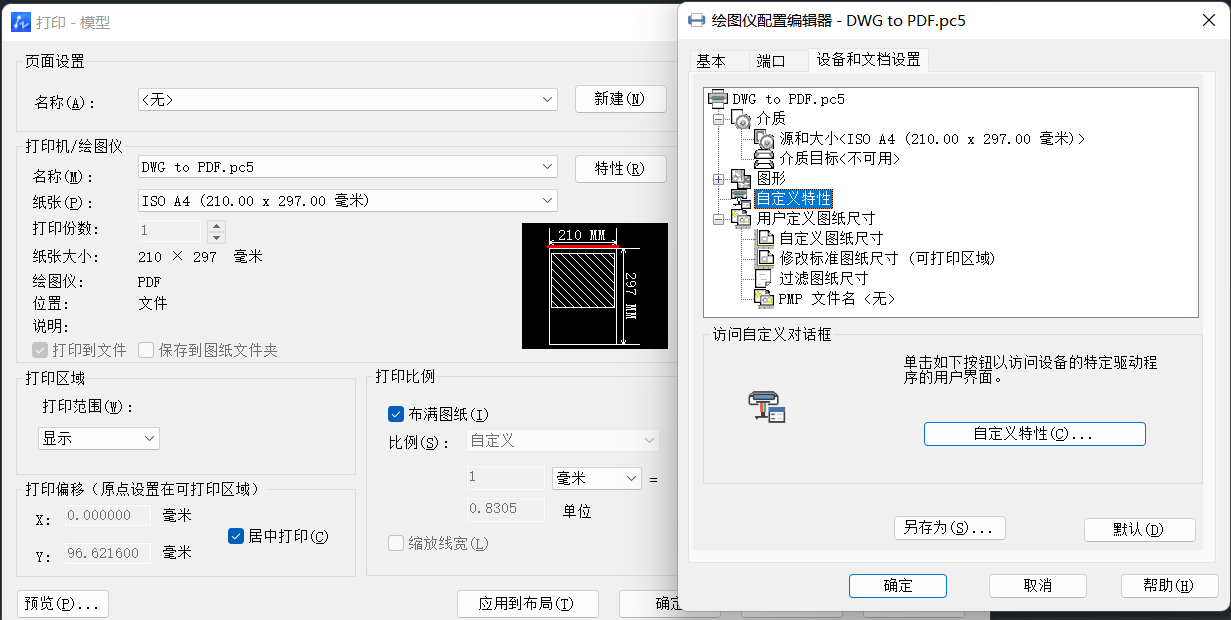The height and width of the screenshot is (620, 1231).
Task: Collapse the 用户定义图纸尺寸 tree node
Action: click(x=718, y=218)
